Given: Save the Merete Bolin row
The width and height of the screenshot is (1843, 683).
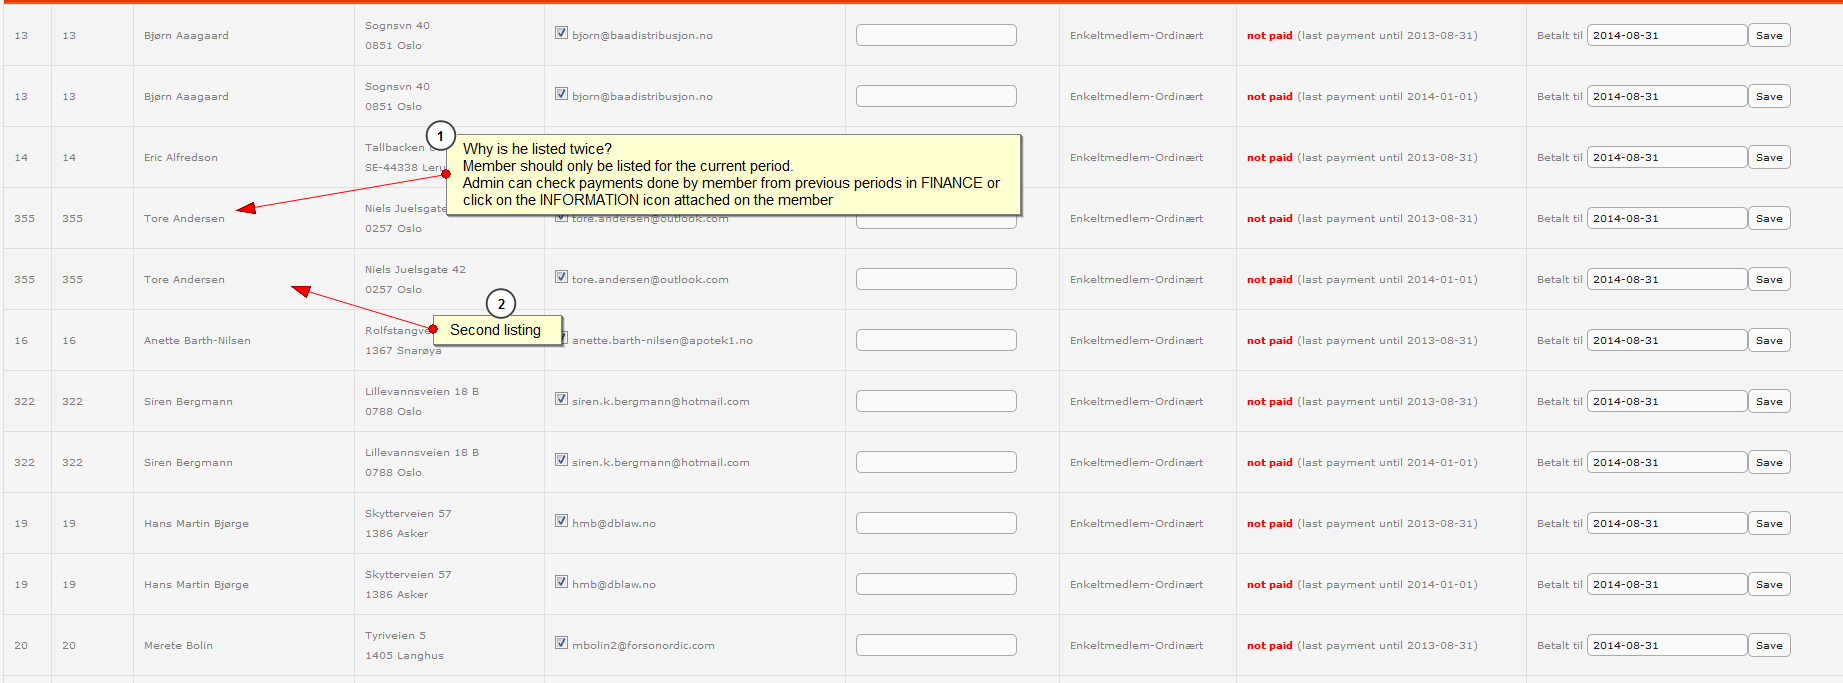Looking at the screenshot, I should pyautogui.click(x=1769, y=645).
